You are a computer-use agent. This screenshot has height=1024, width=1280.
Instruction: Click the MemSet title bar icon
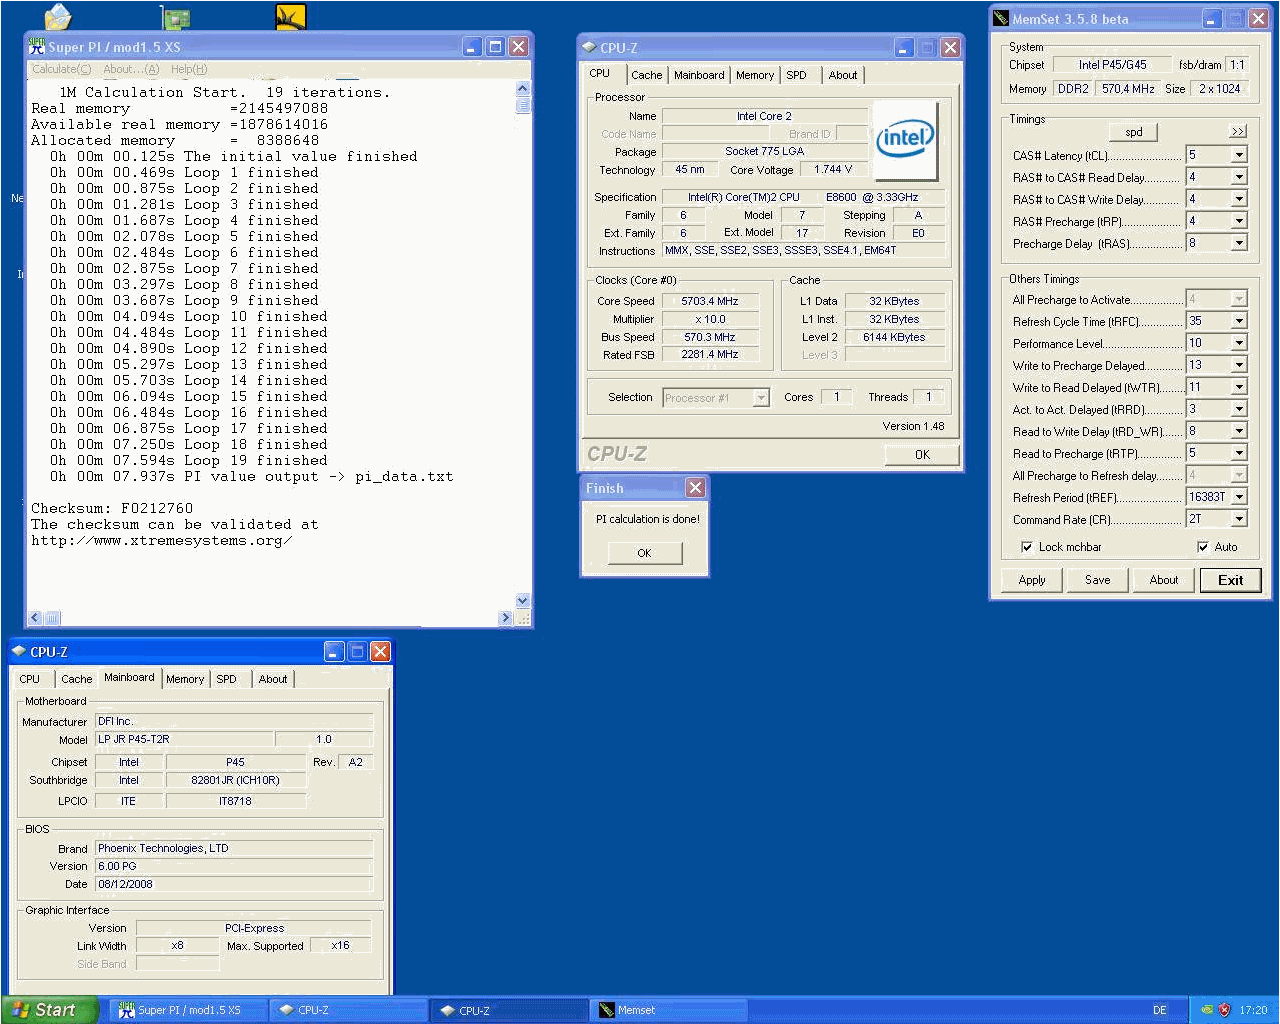(1000, 18)
